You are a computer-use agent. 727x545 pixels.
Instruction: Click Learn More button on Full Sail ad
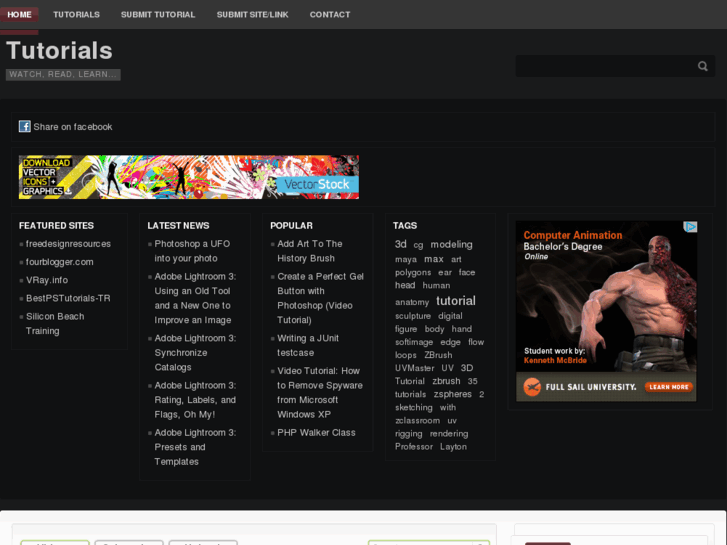coord(669,387)
